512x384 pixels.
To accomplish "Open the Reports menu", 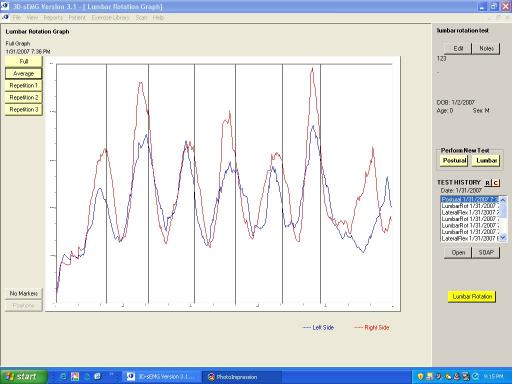I will click(x=53, y=17).
